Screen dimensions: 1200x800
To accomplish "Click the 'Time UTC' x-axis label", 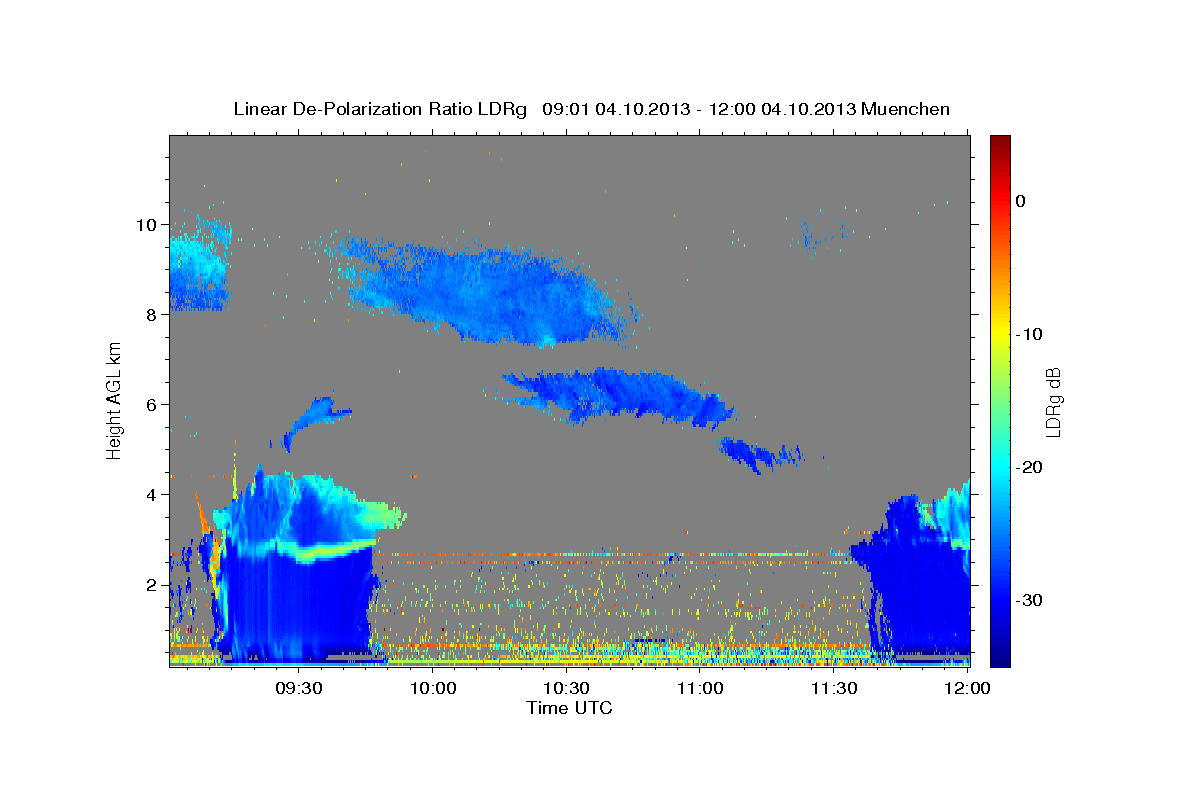I will tap(569, 708).
